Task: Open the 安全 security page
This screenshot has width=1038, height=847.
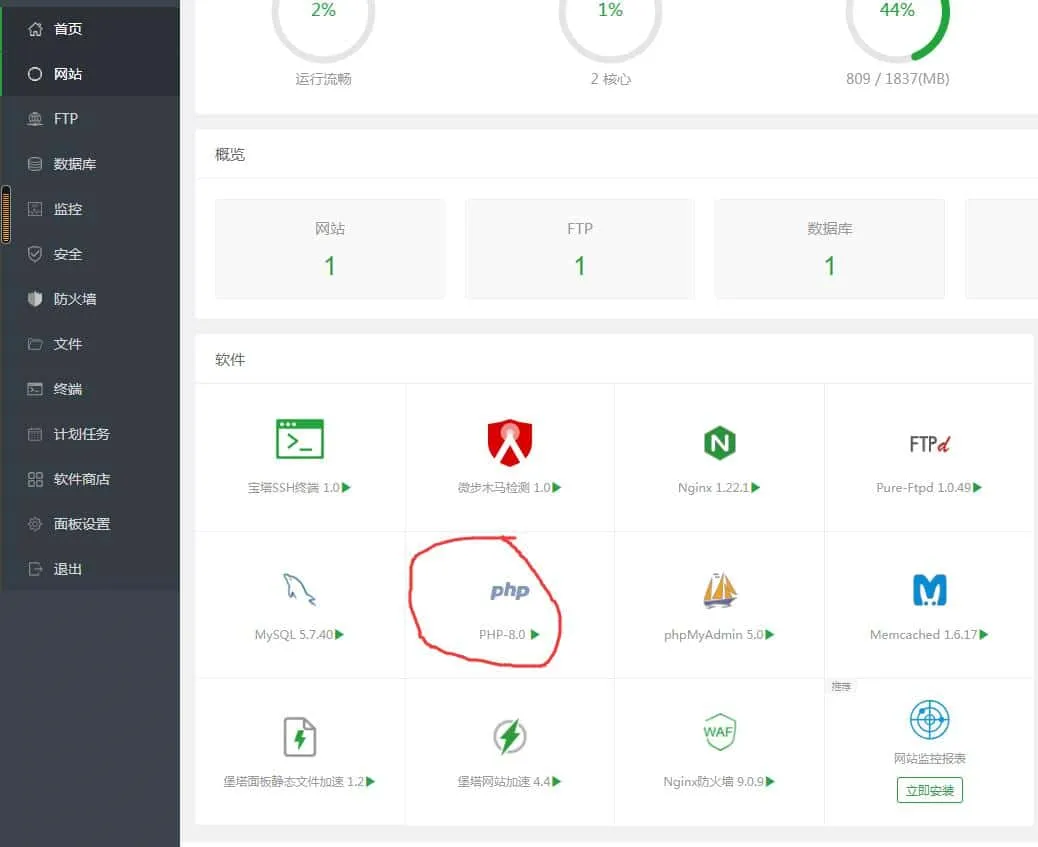Action: point(90,254)
